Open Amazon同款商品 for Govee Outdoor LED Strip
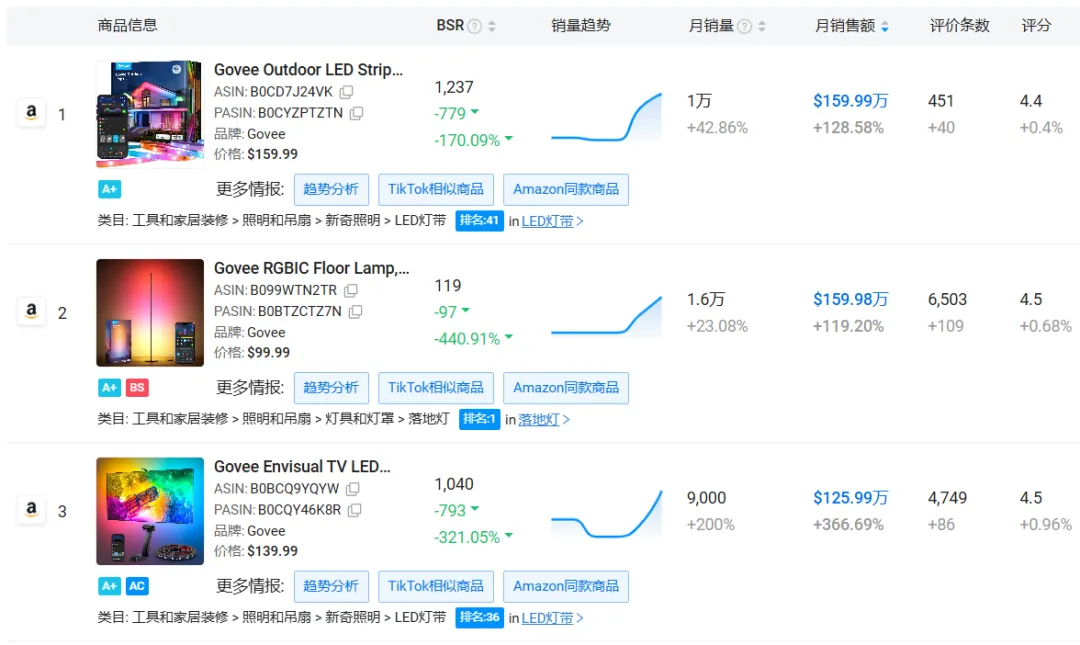1080x645 pixels. (x=566, y=190)
